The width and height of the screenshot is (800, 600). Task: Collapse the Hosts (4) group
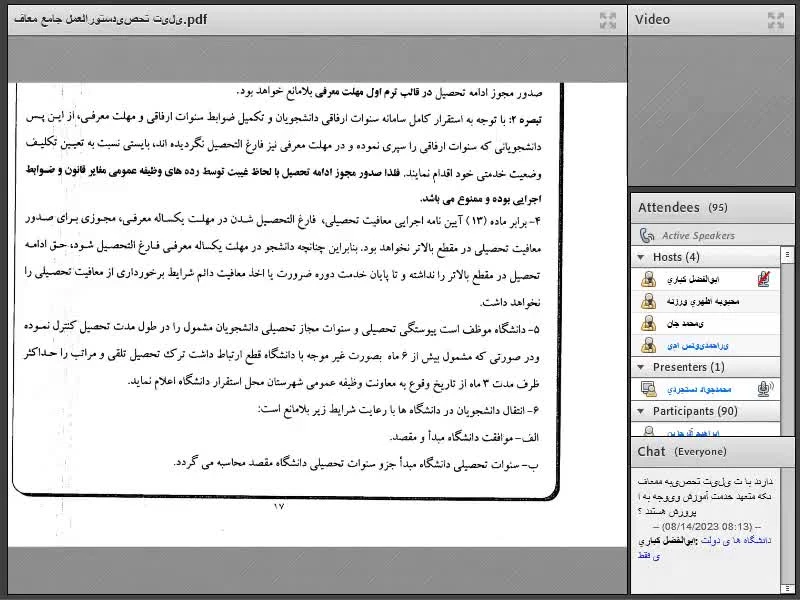[641, 258]
